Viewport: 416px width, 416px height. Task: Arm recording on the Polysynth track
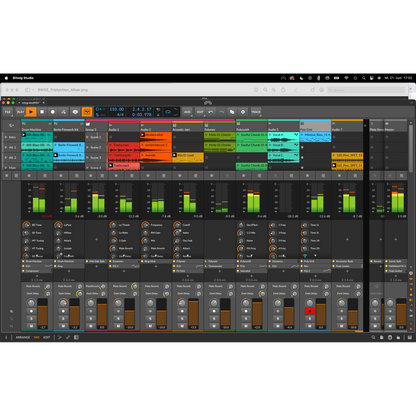click(246, 311)
